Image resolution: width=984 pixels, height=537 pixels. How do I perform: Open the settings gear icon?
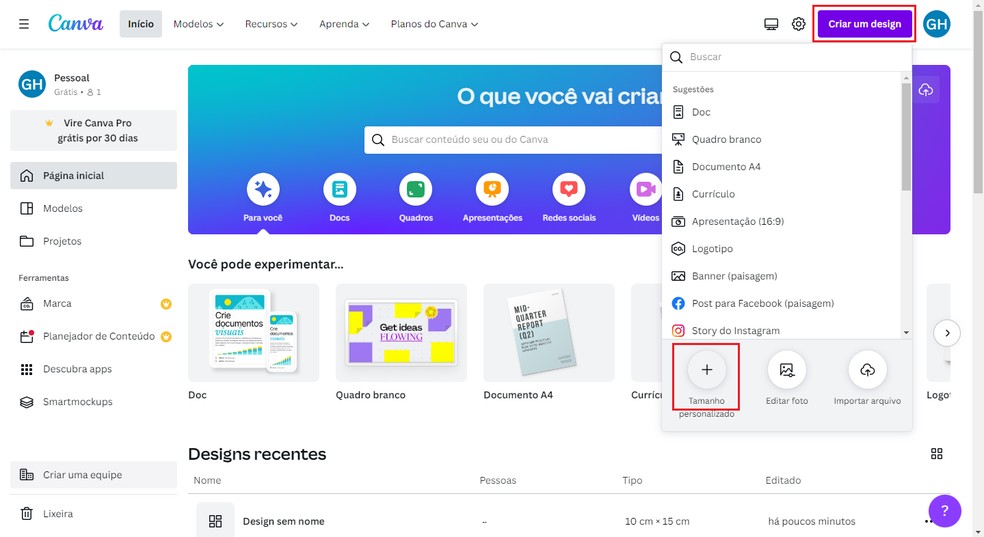798,24
